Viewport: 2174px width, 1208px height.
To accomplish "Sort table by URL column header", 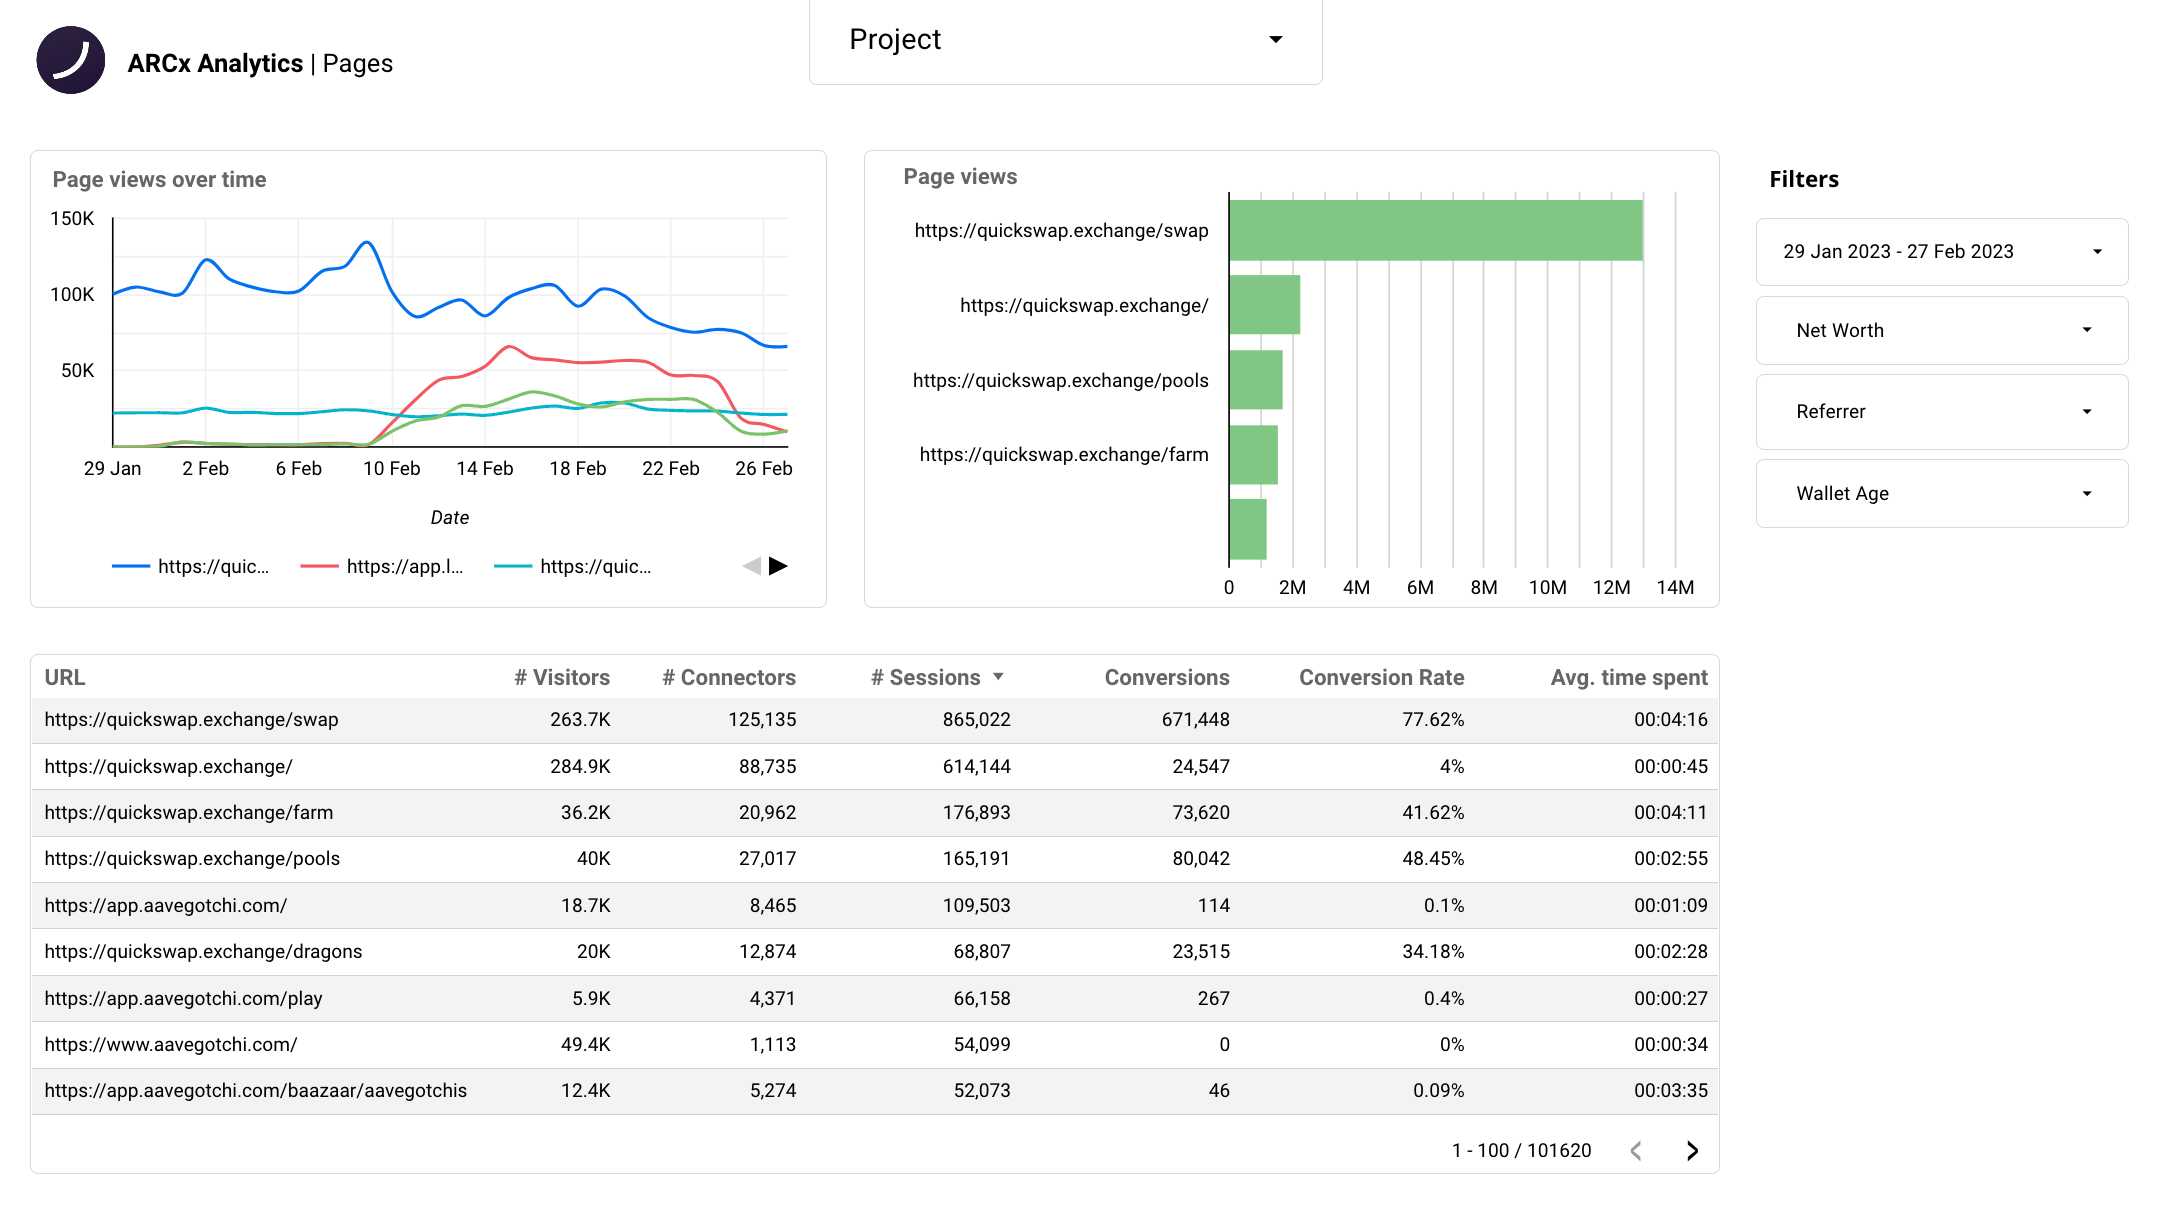I will coord(65,677).
